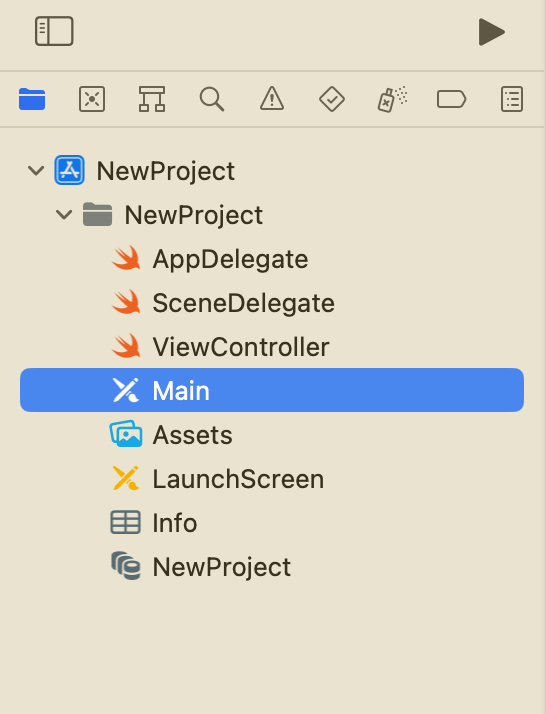Open the AppDelegate swift file
Viewport: 546px width, 714px height.
pos(272,259)
